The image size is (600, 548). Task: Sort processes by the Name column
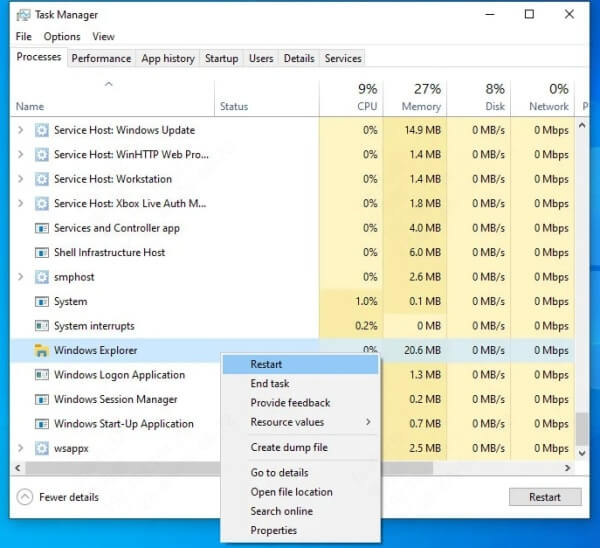pyautogui.click(x=113, y=98)
